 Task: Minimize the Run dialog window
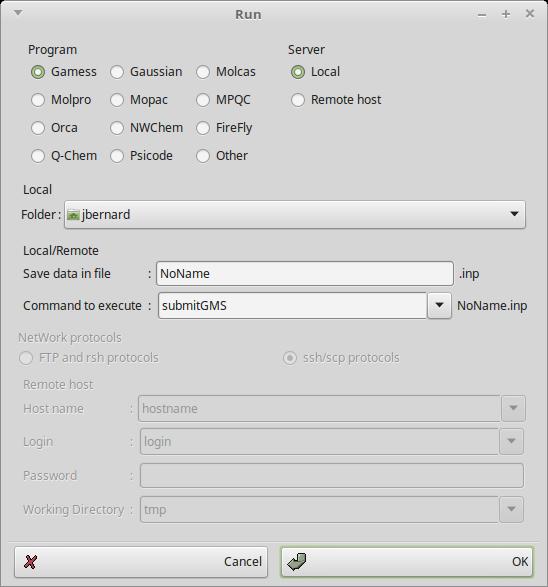[x=482, y=15]
